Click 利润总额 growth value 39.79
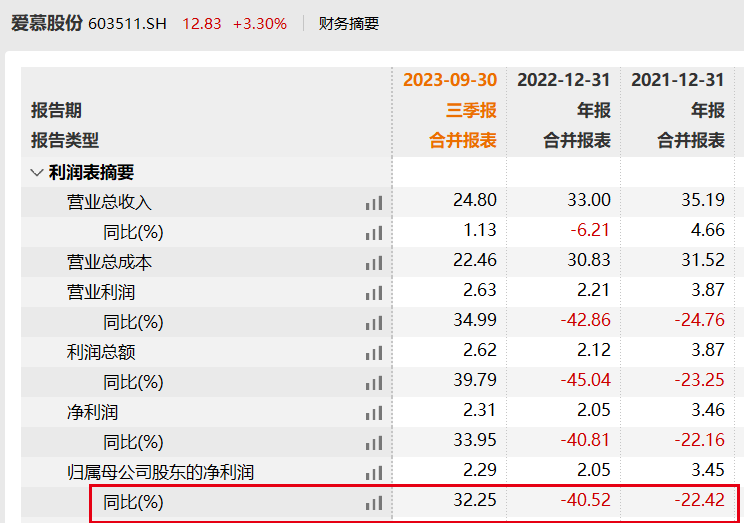The height and width of the screenshot is (523, 744). (x=475, y=380)
